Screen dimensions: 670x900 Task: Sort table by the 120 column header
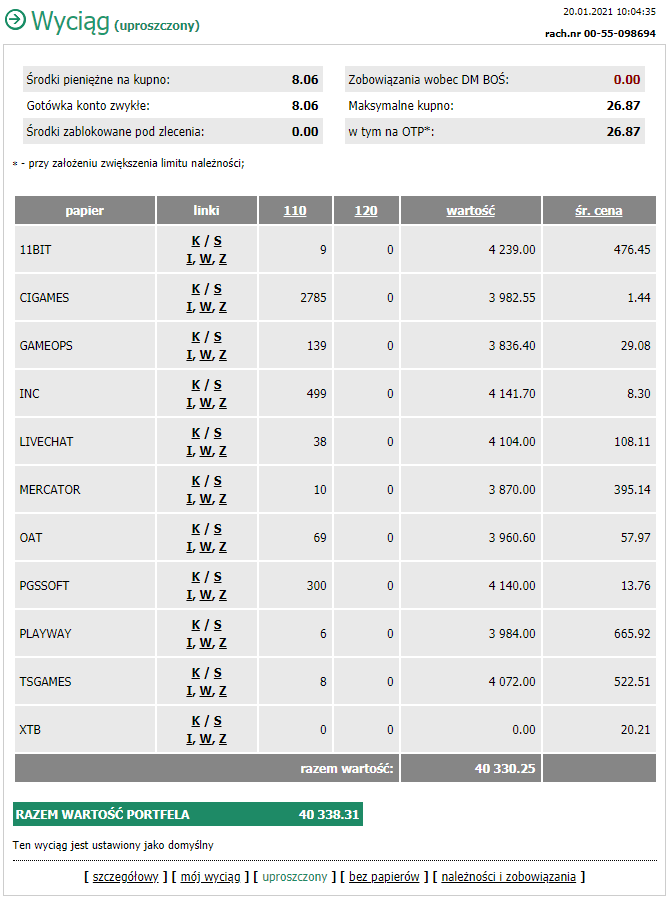click(366, 211)
